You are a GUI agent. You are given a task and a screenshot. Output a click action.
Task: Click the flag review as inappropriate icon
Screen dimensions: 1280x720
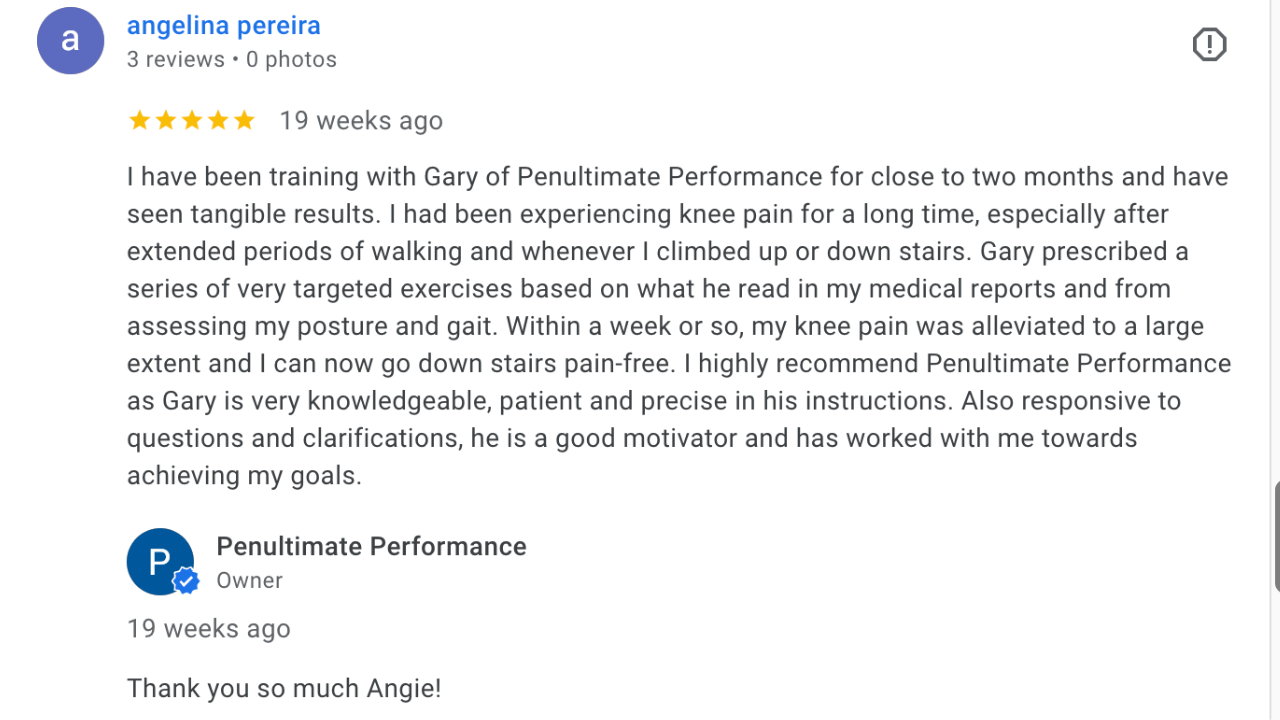1209,44
